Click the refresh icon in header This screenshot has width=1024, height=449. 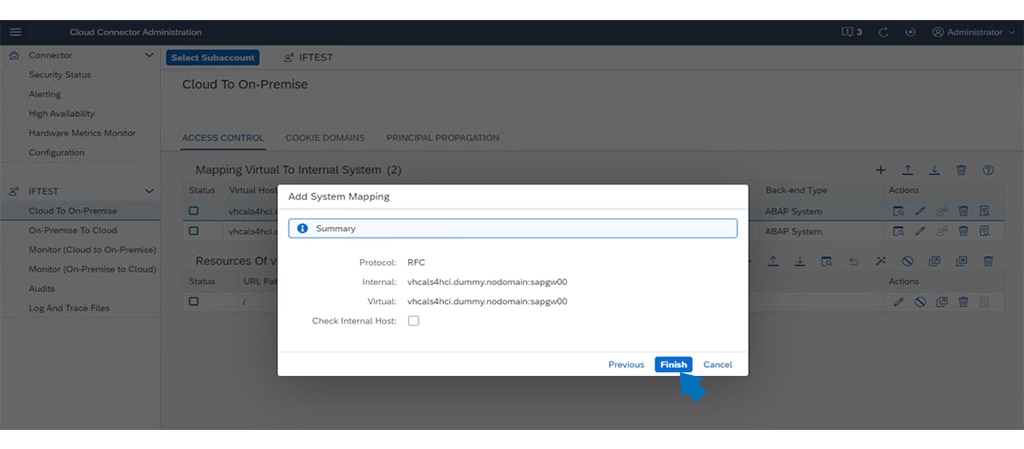point(884,32)
